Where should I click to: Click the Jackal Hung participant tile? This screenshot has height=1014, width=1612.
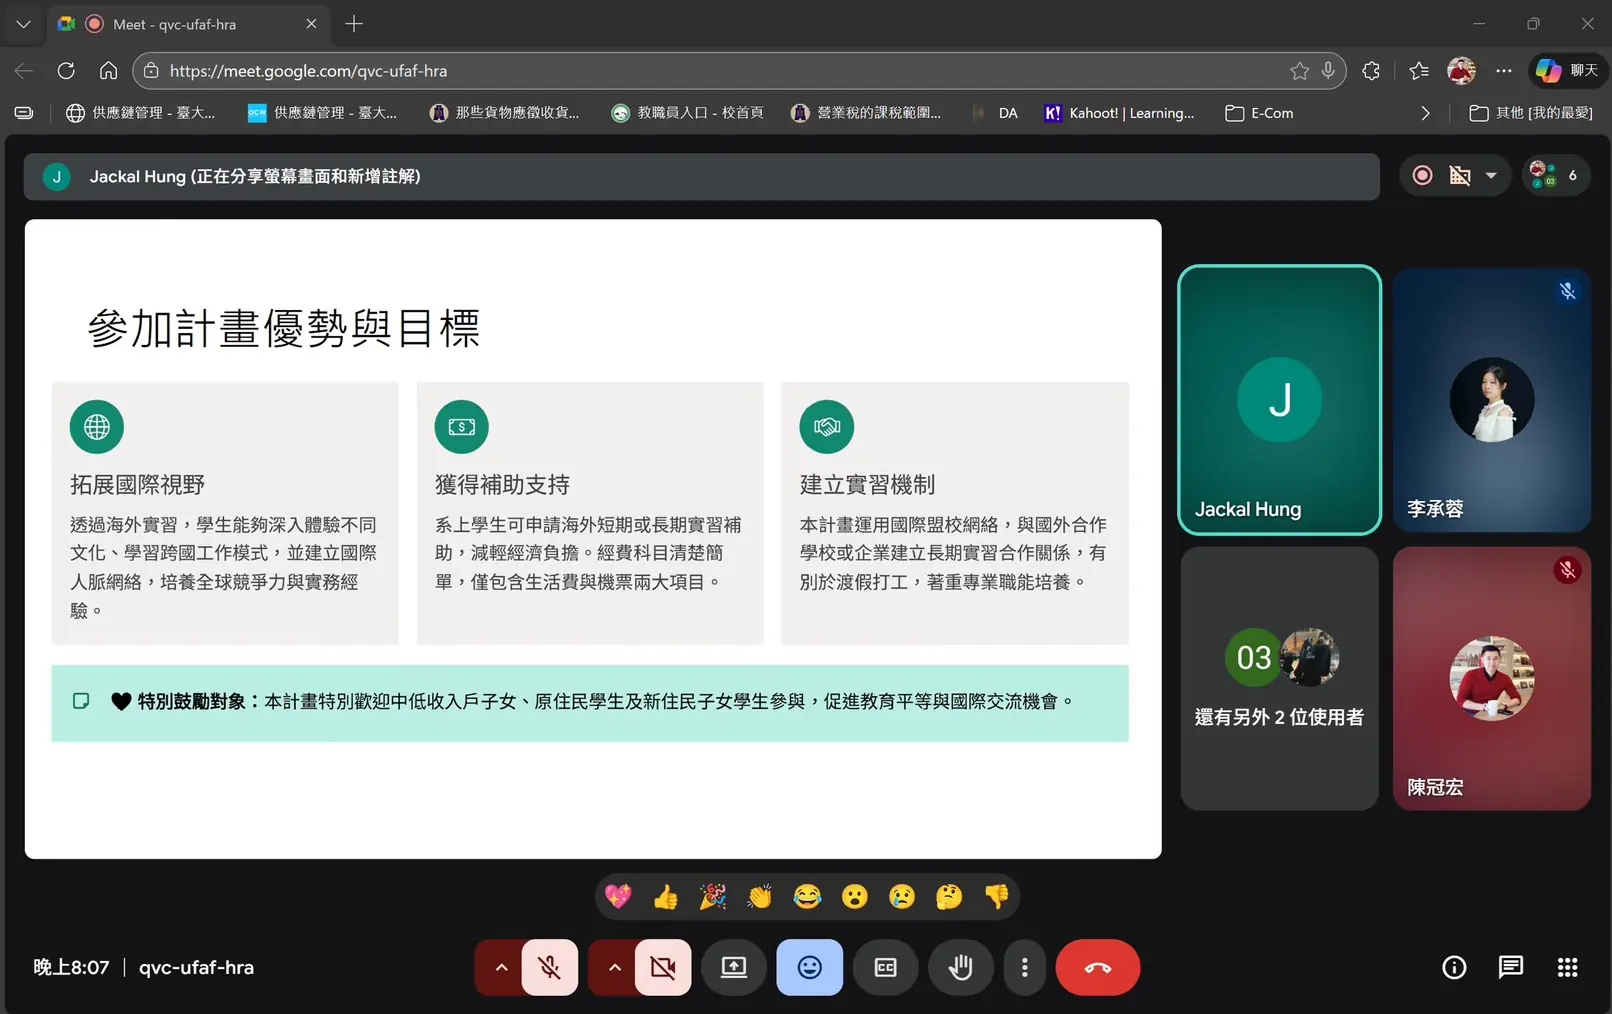(1279, 400)
